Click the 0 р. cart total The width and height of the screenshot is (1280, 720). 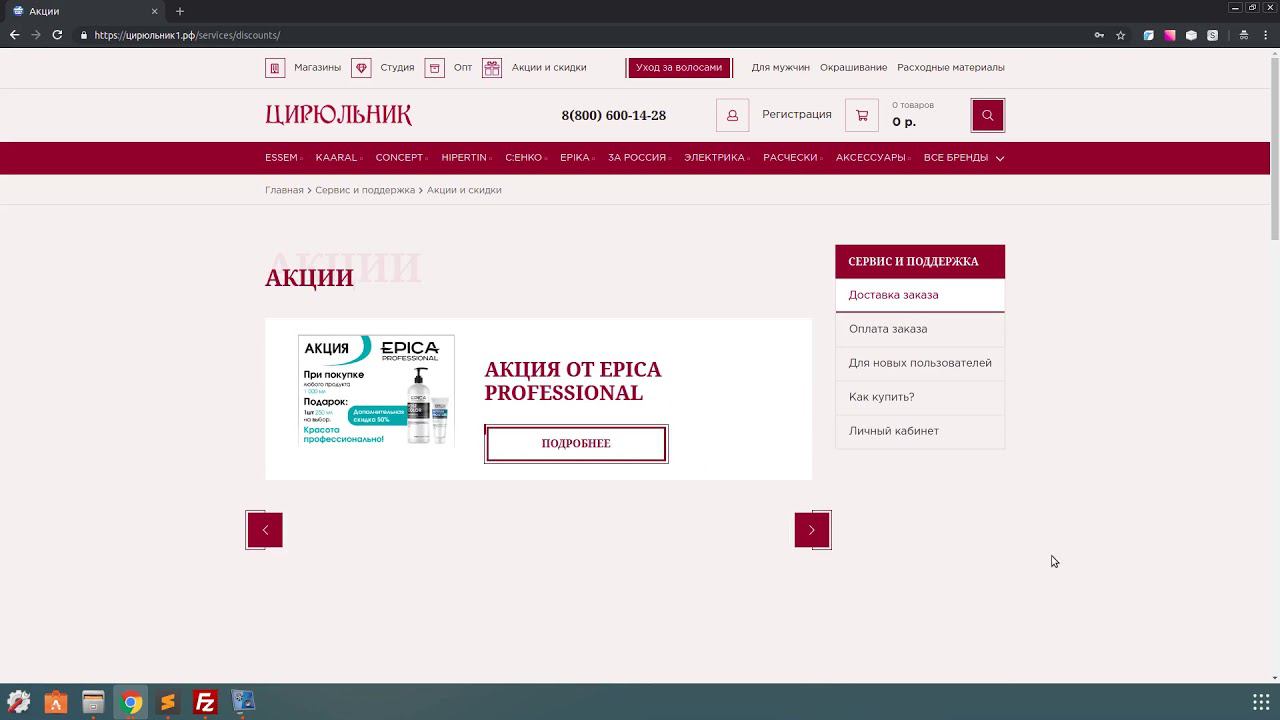click(904, 122)
